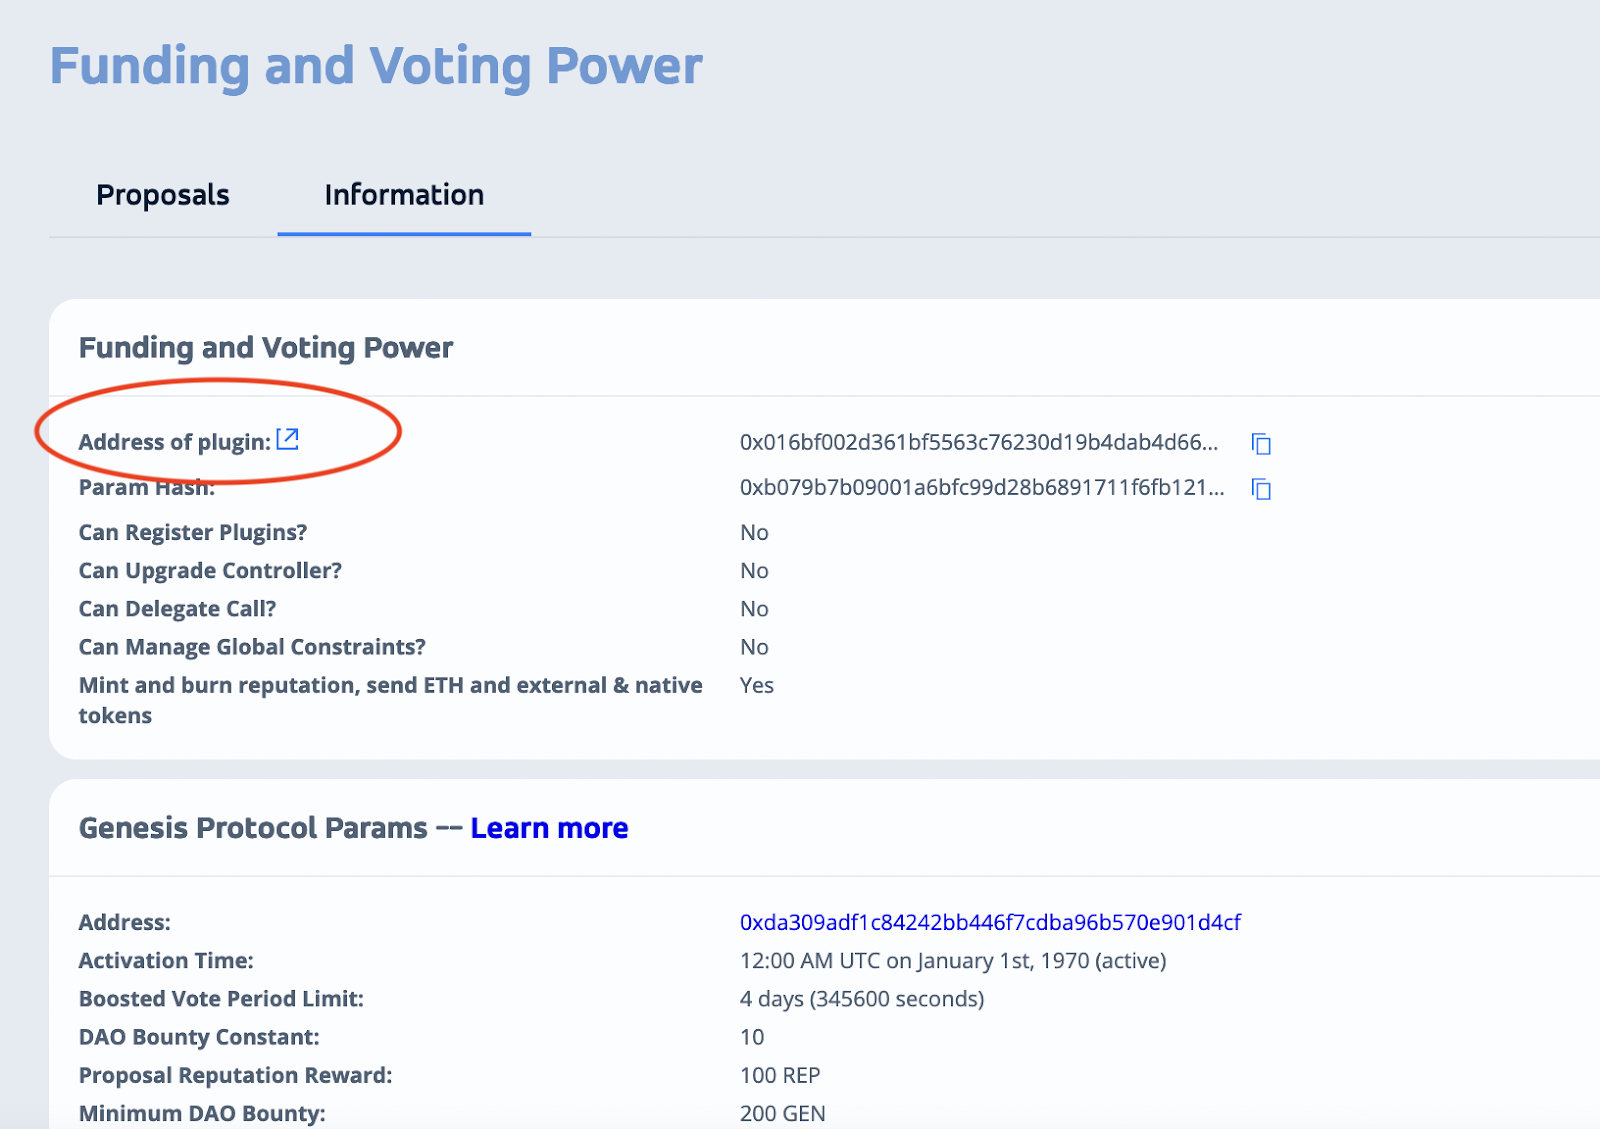The image size is (1600, 1129).
Task: Click the 4 days Boosted Vote Period value
Action: (862, 999)
